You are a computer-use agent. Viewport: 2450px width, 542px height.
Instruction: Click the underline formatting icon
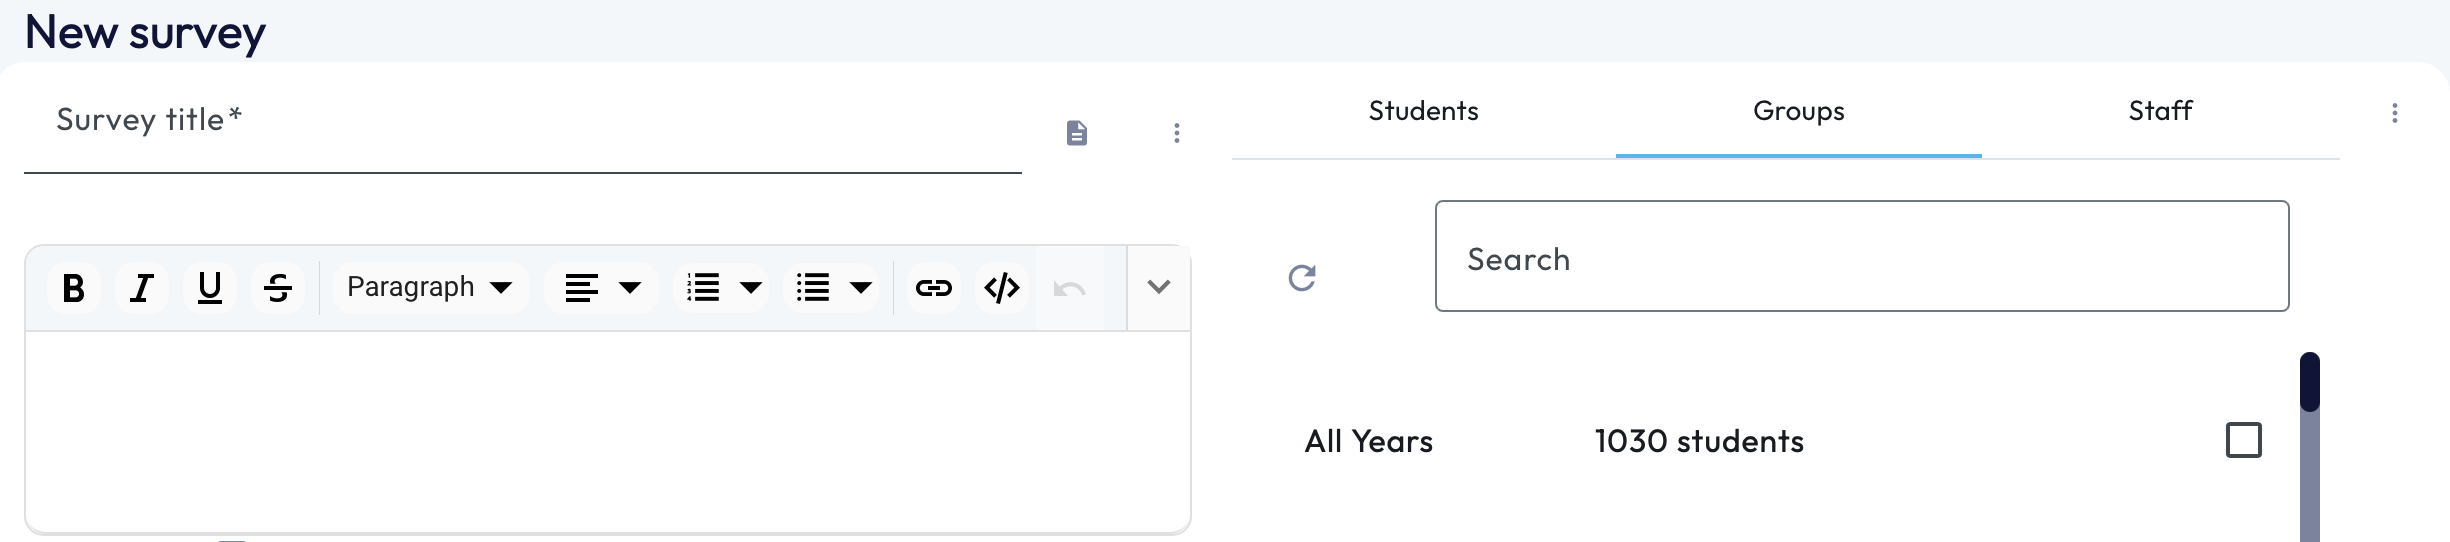[210, 288]
